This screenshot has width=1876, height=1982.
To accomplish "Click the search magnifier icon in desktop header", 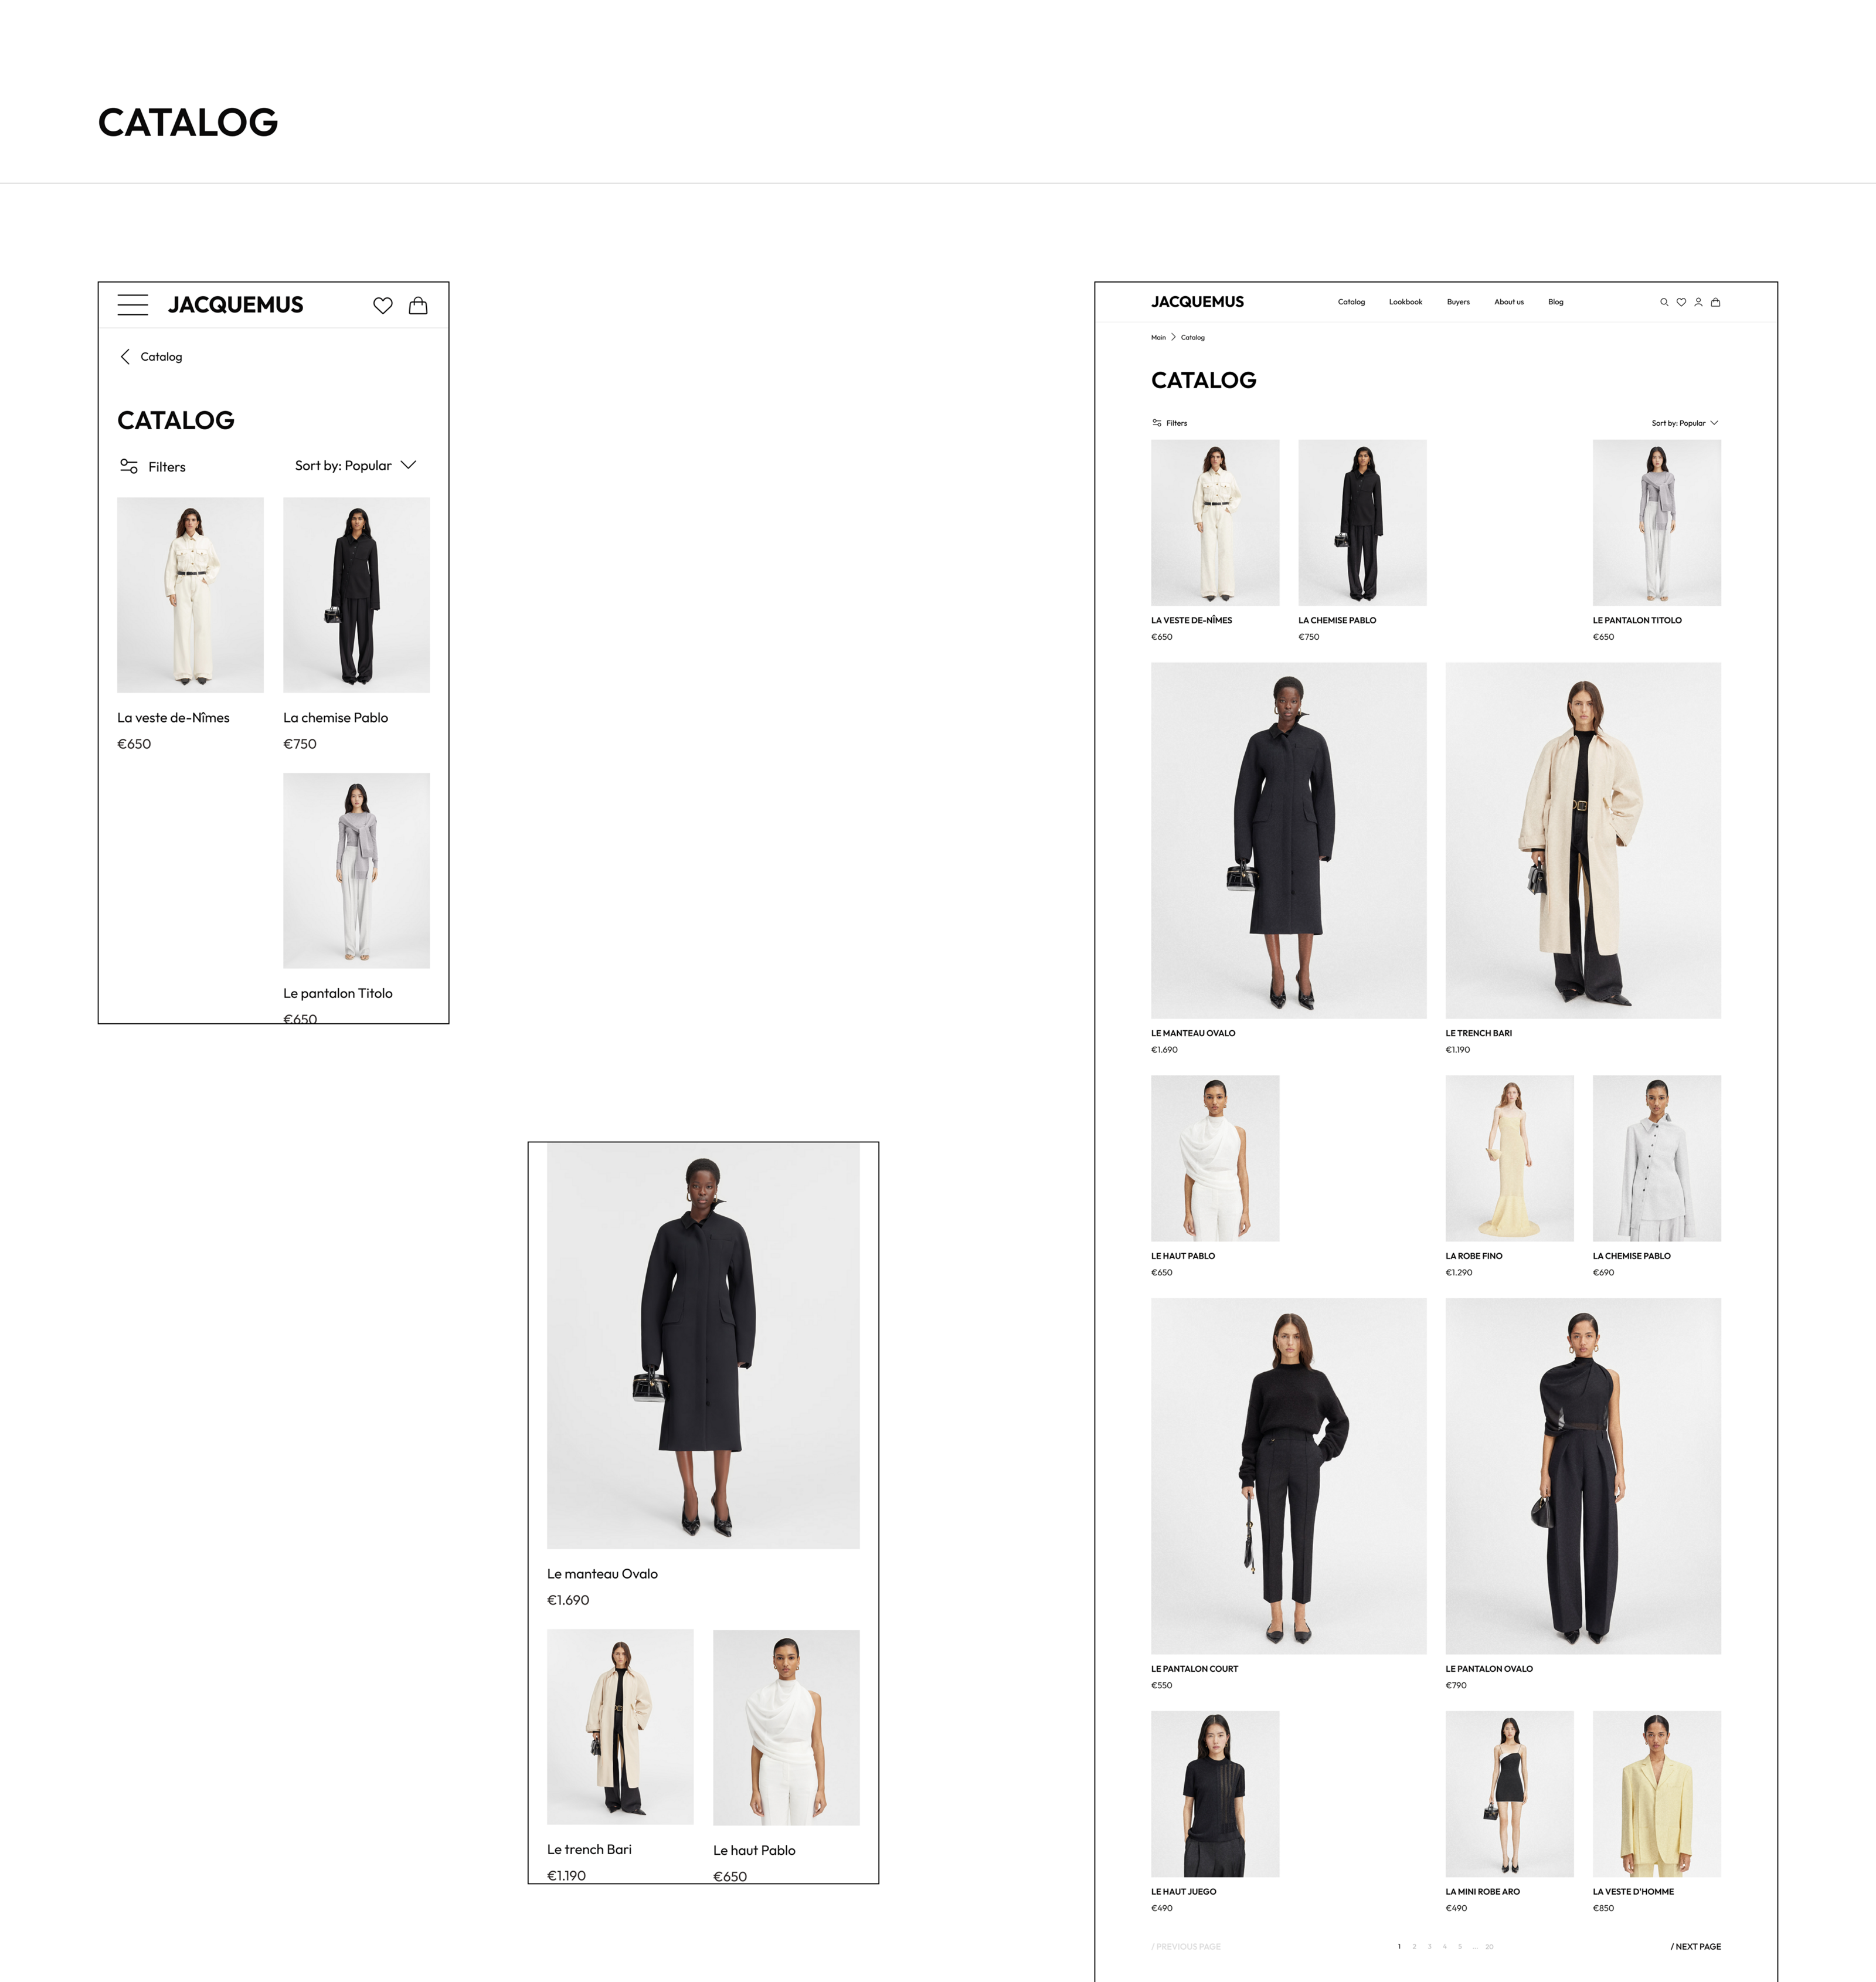I will coord(1664,302).
